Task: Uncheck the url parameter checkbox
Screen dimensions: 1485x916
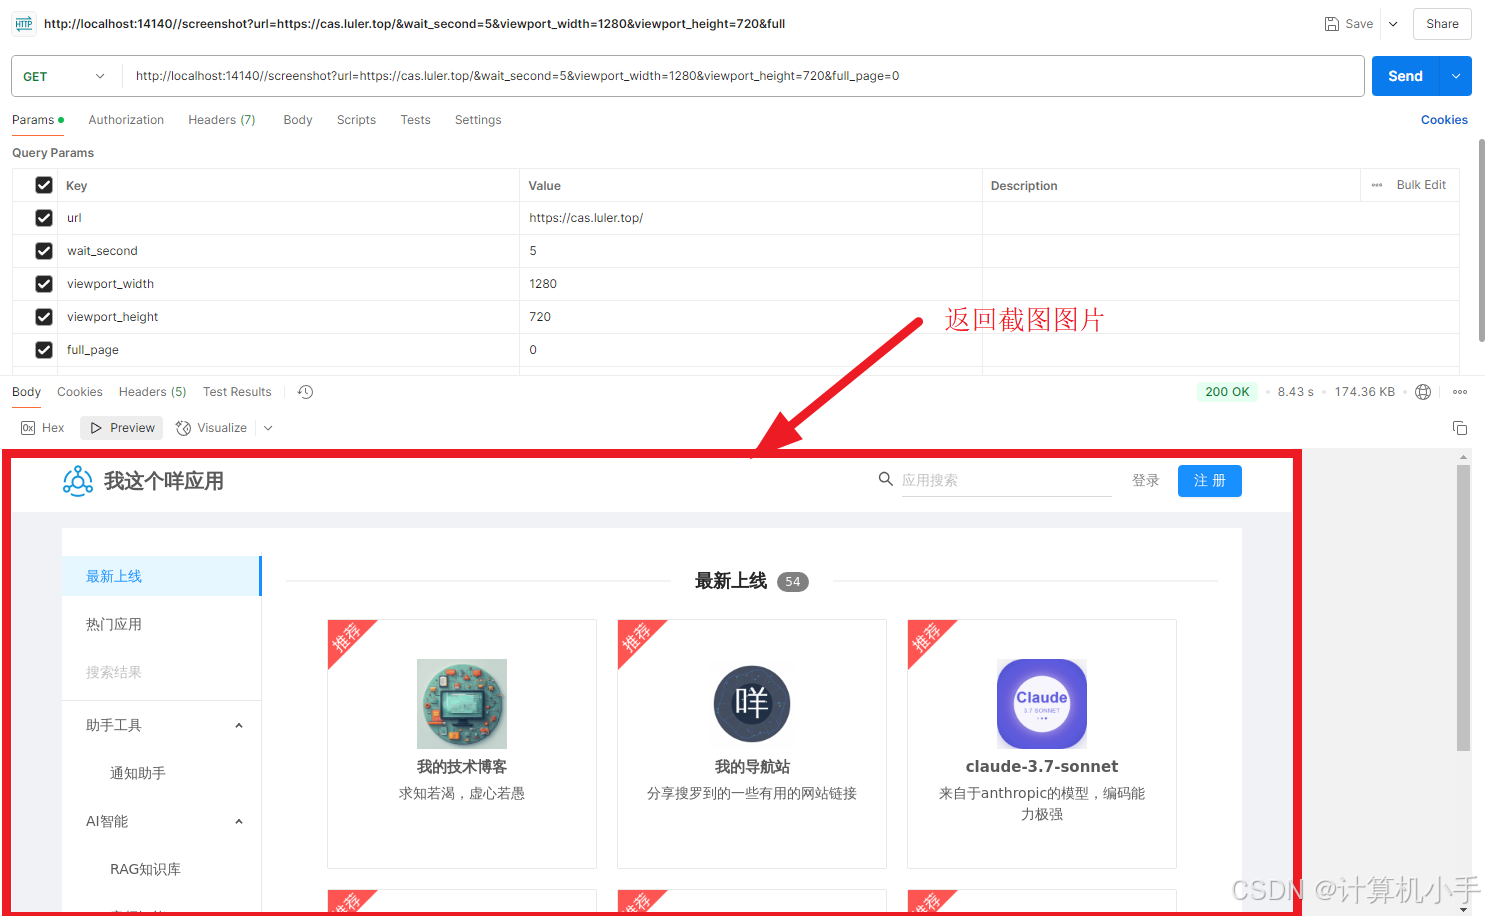Action: pyautogui.click(x=44, y=218)
